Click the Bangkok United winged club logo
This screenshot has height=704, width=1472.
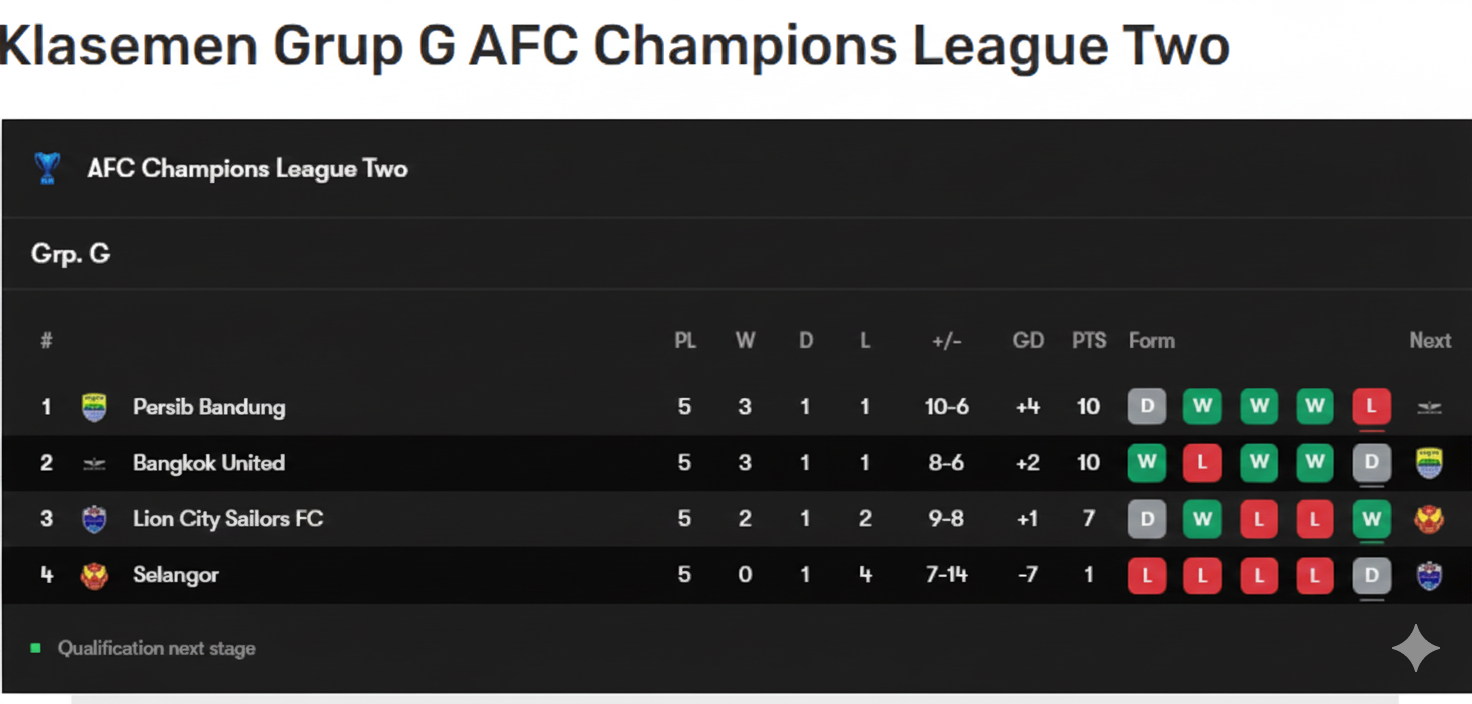pyautogui.click(x=94, y=463)
